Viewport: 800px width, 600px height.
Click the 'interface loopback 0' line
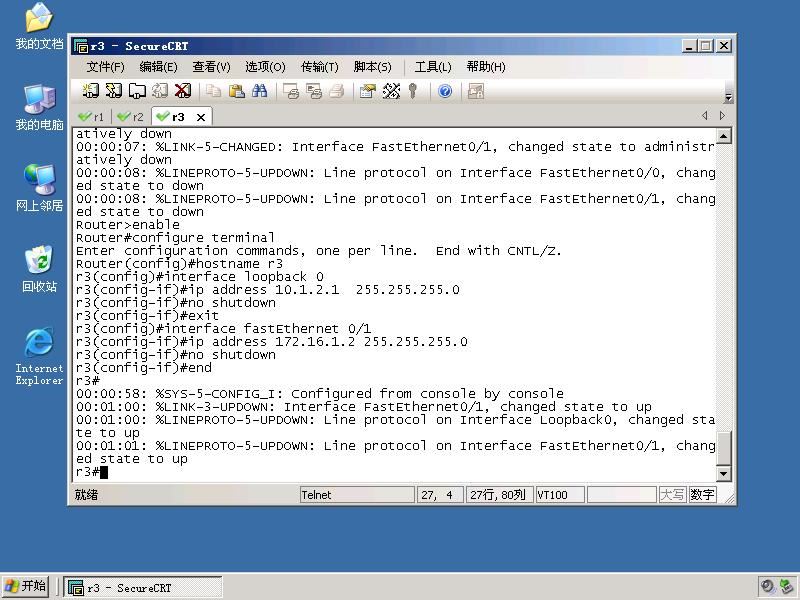tap(200, 277)
